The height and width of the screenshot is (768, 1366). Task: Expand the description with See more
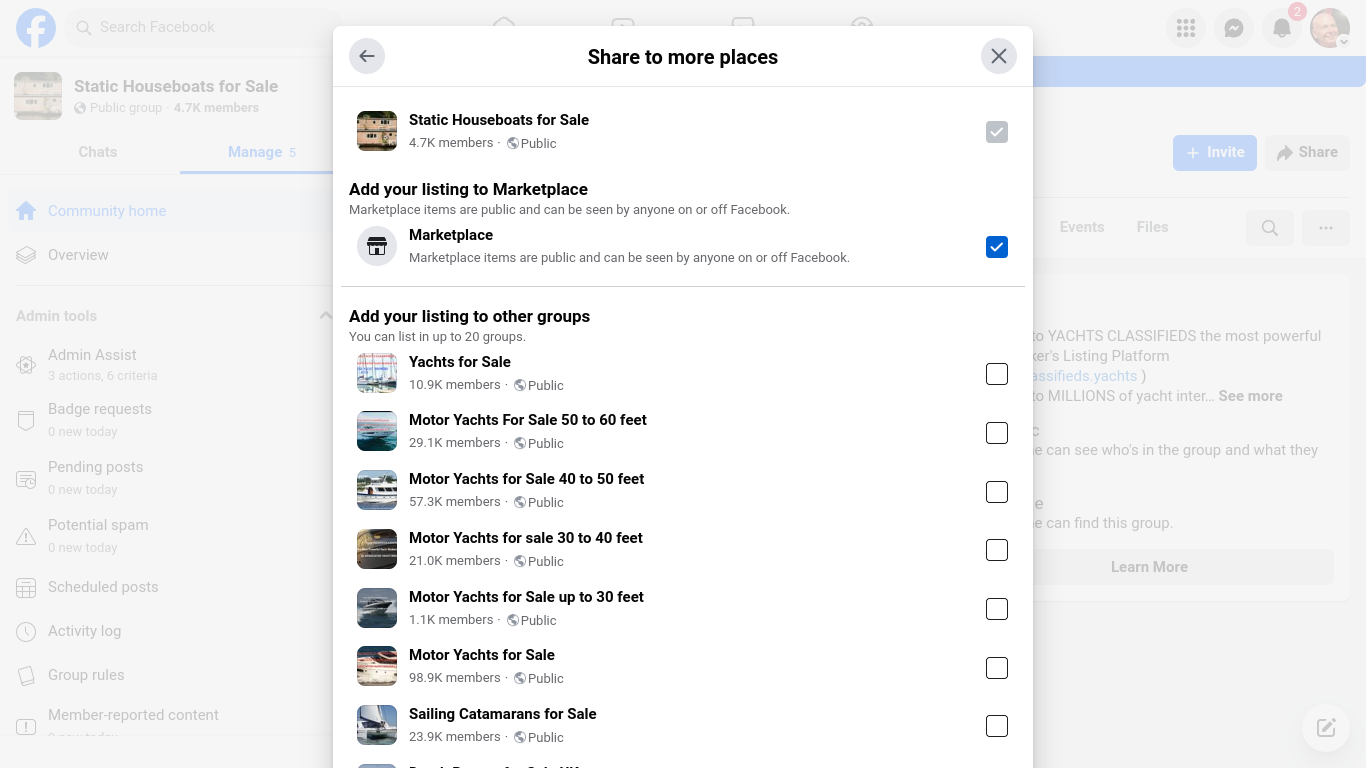[1250, 396]
